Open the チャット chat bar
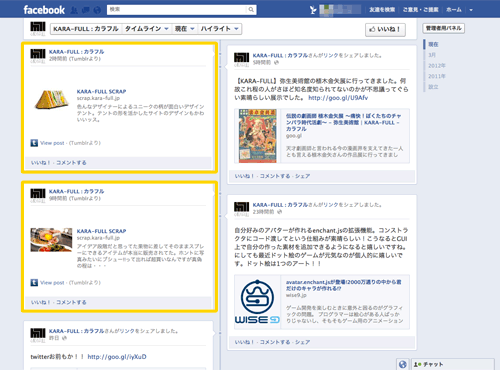500x370 pixels. point(453,364)
